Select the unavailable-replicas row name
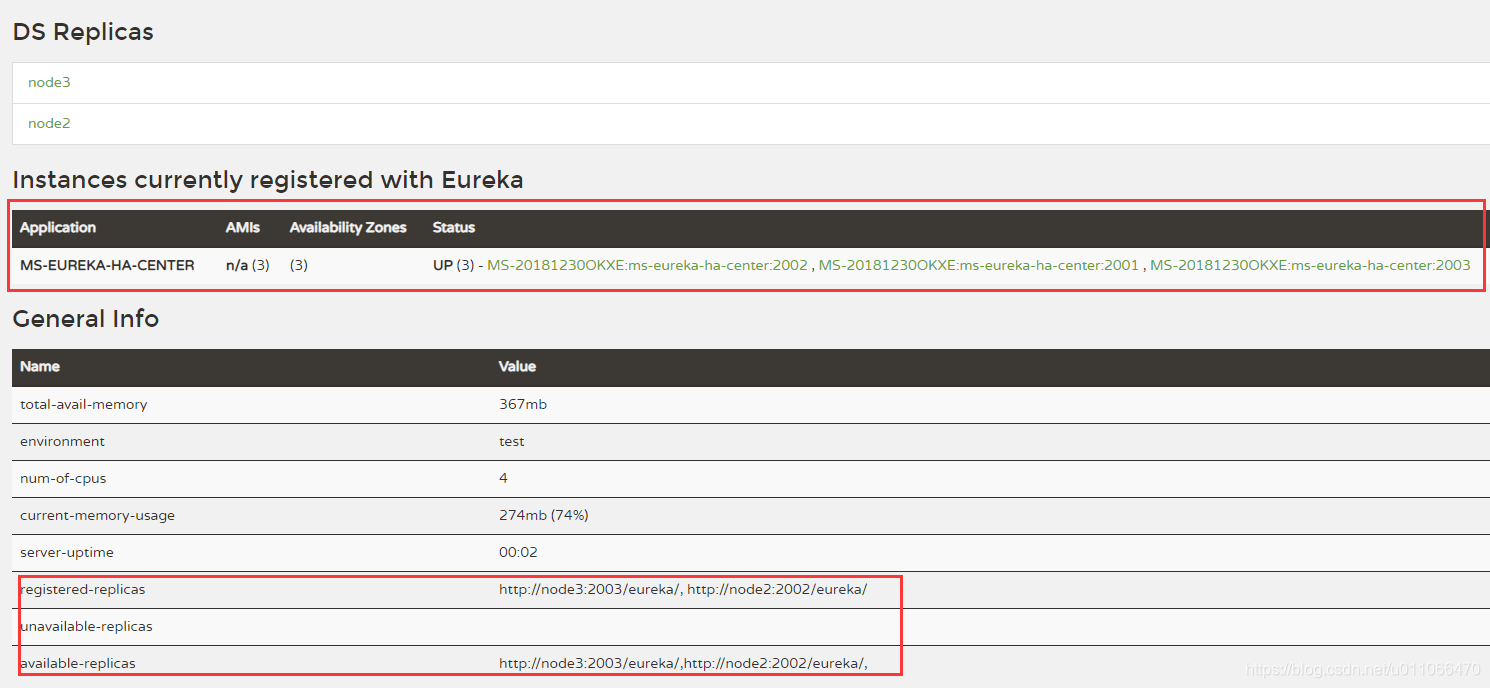1490x688 pixels. (86, 626)
